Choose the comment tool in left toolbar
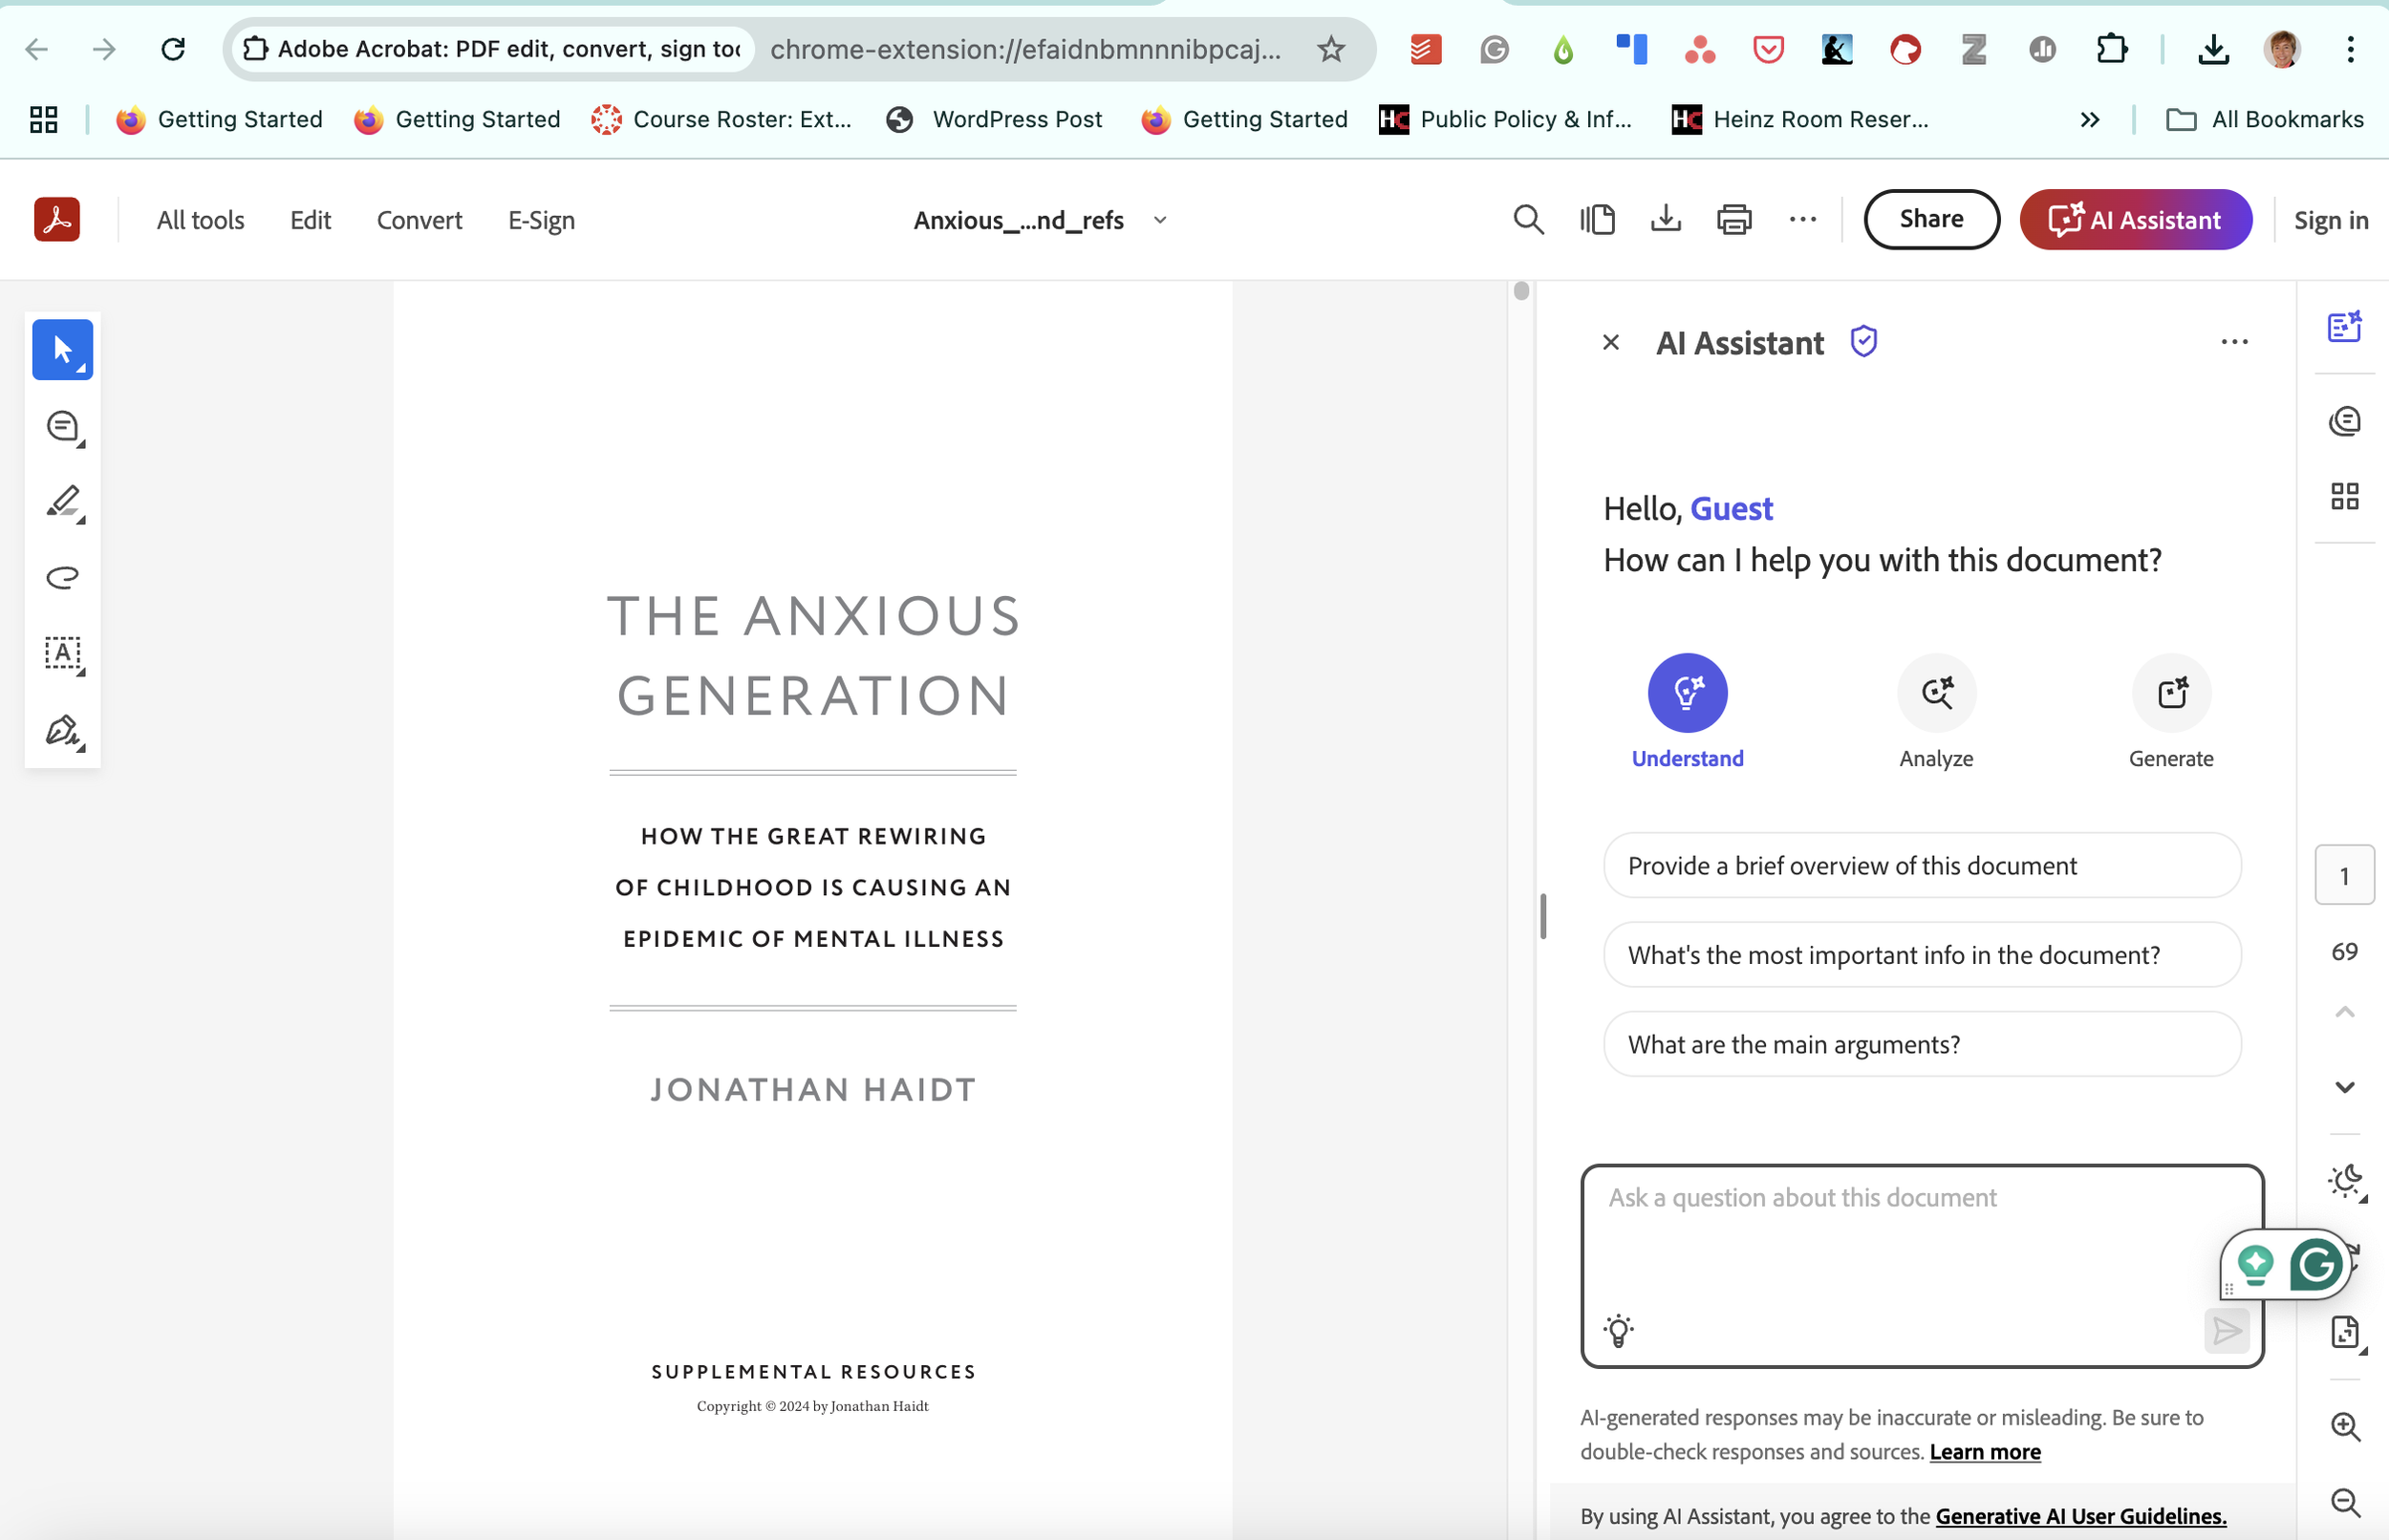2389x1540 pixels. pyautogui.click(x=62, y=427)
